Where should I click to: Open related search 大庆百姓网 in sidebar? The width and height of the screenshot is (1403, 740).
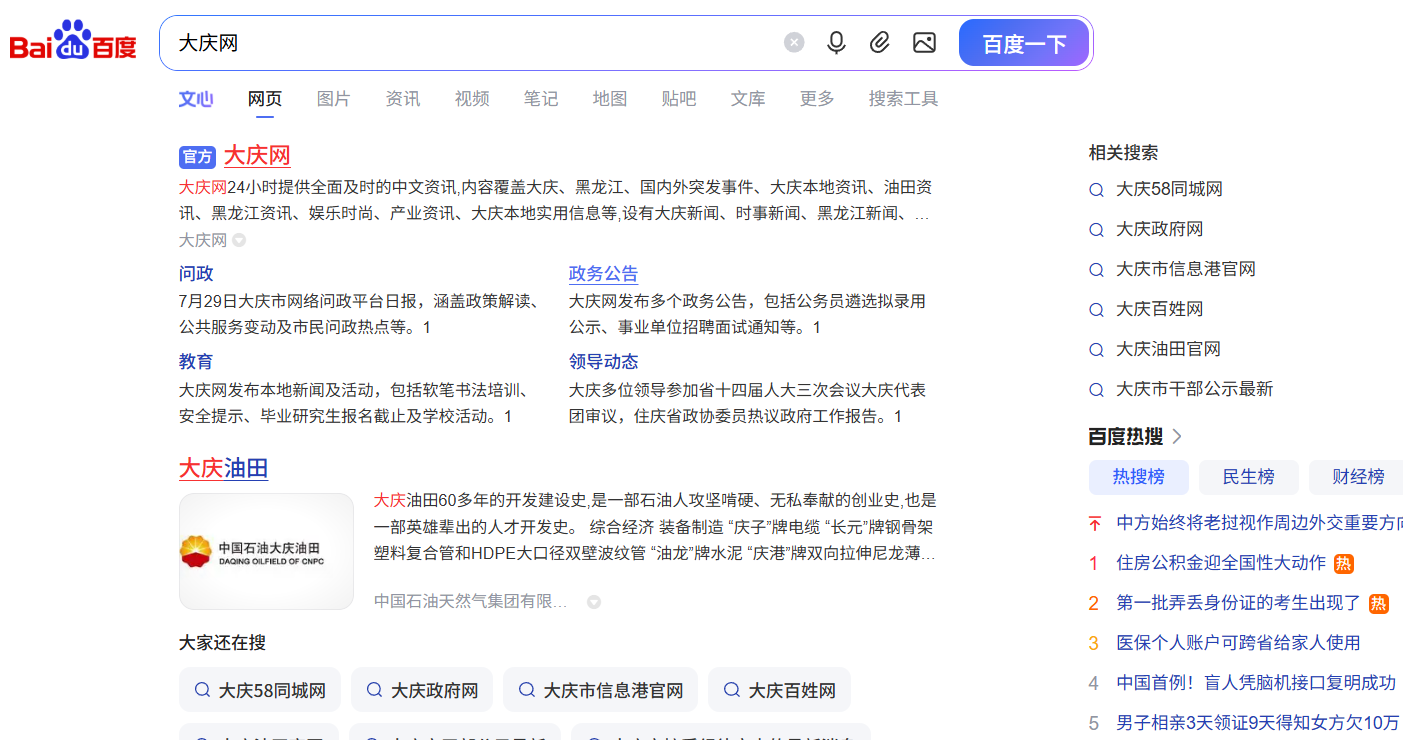(1159, 309)
